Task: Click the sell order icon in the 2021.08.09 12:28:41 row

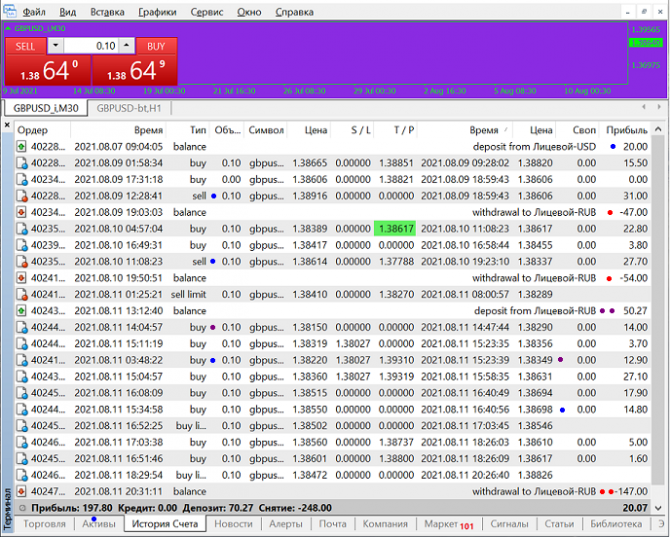Action: click(x=21, y=196)
